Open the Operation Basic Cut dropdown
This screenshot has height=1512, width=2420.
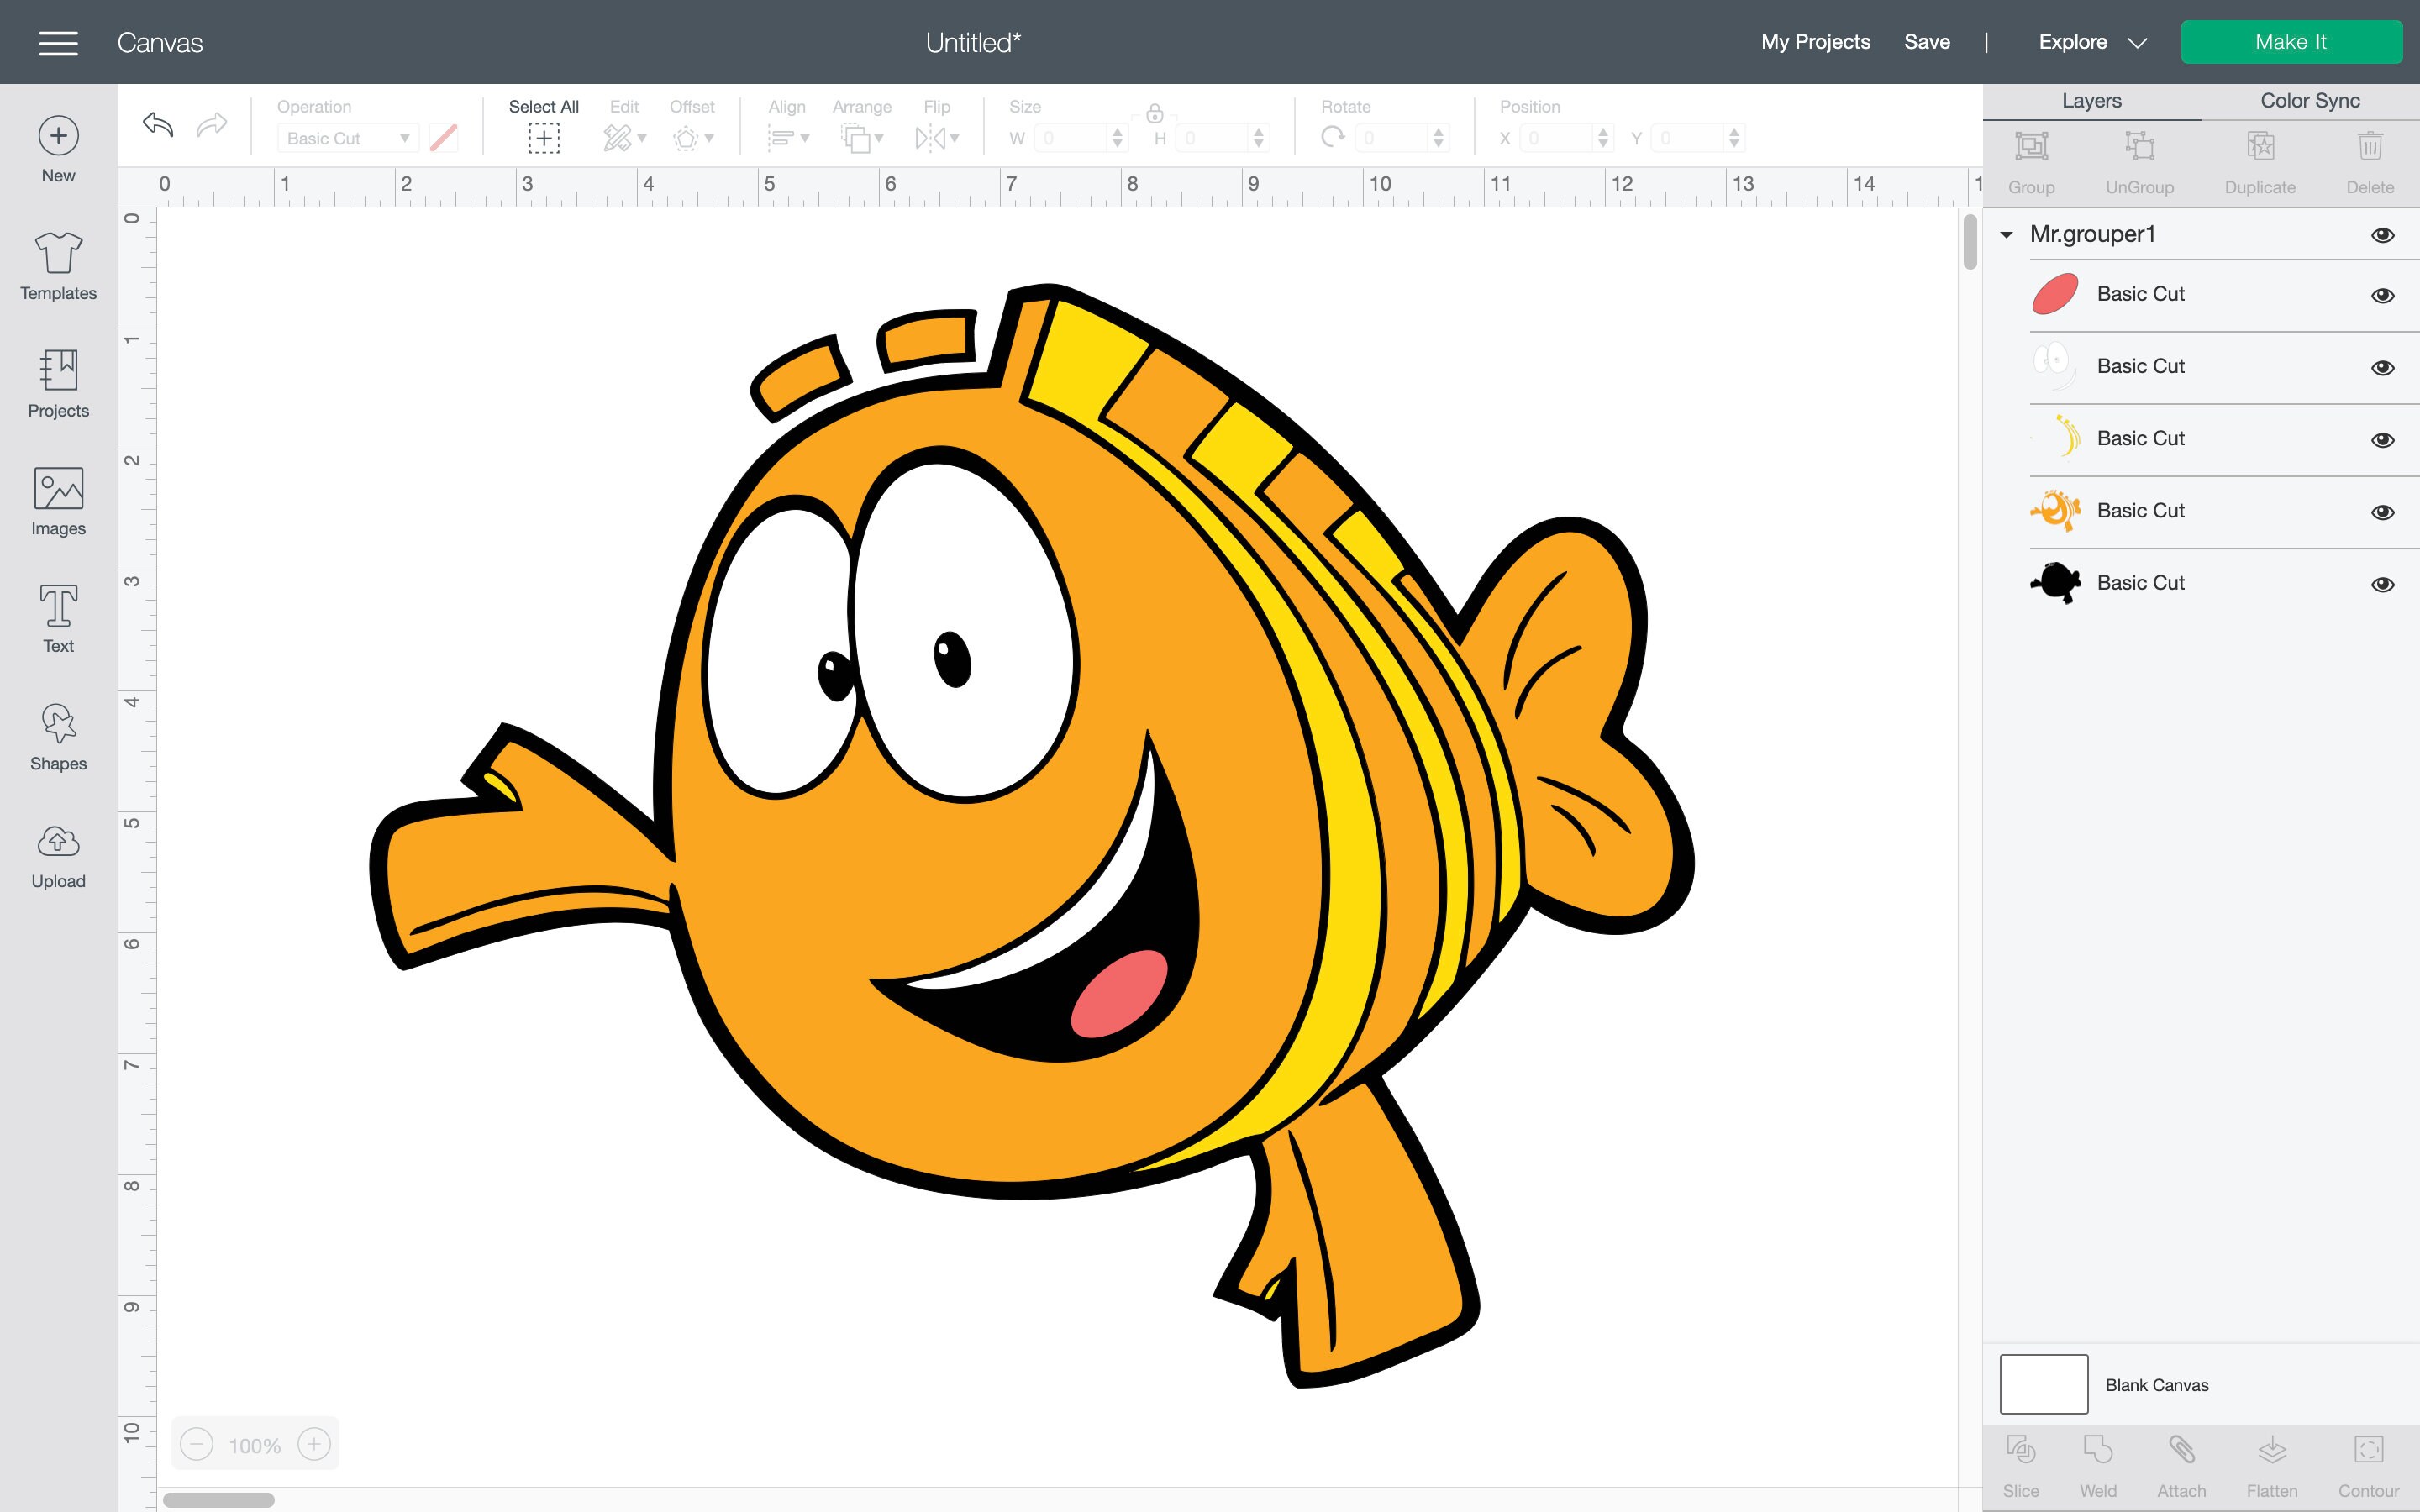[347, 138]
